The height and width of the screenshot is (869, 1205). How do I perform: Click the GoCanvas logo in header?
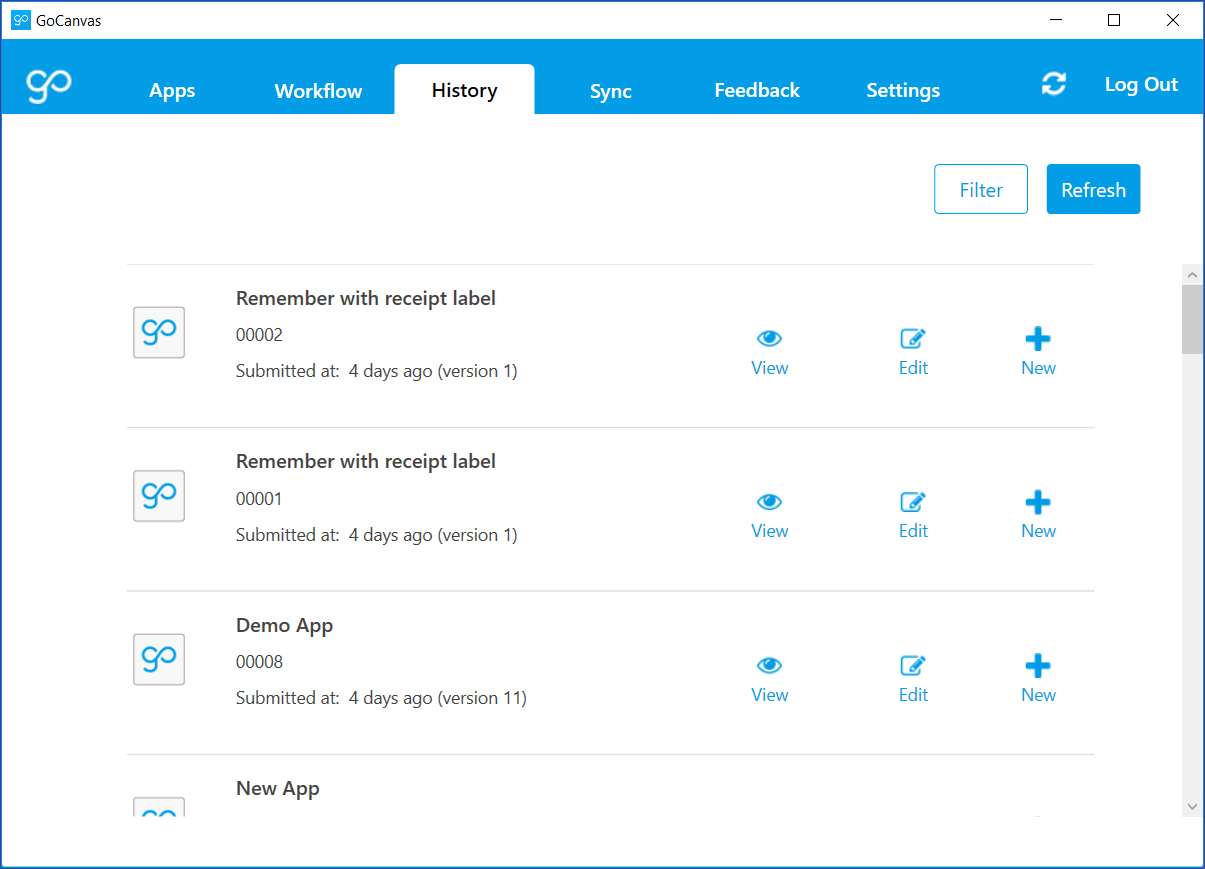(49, 86)
